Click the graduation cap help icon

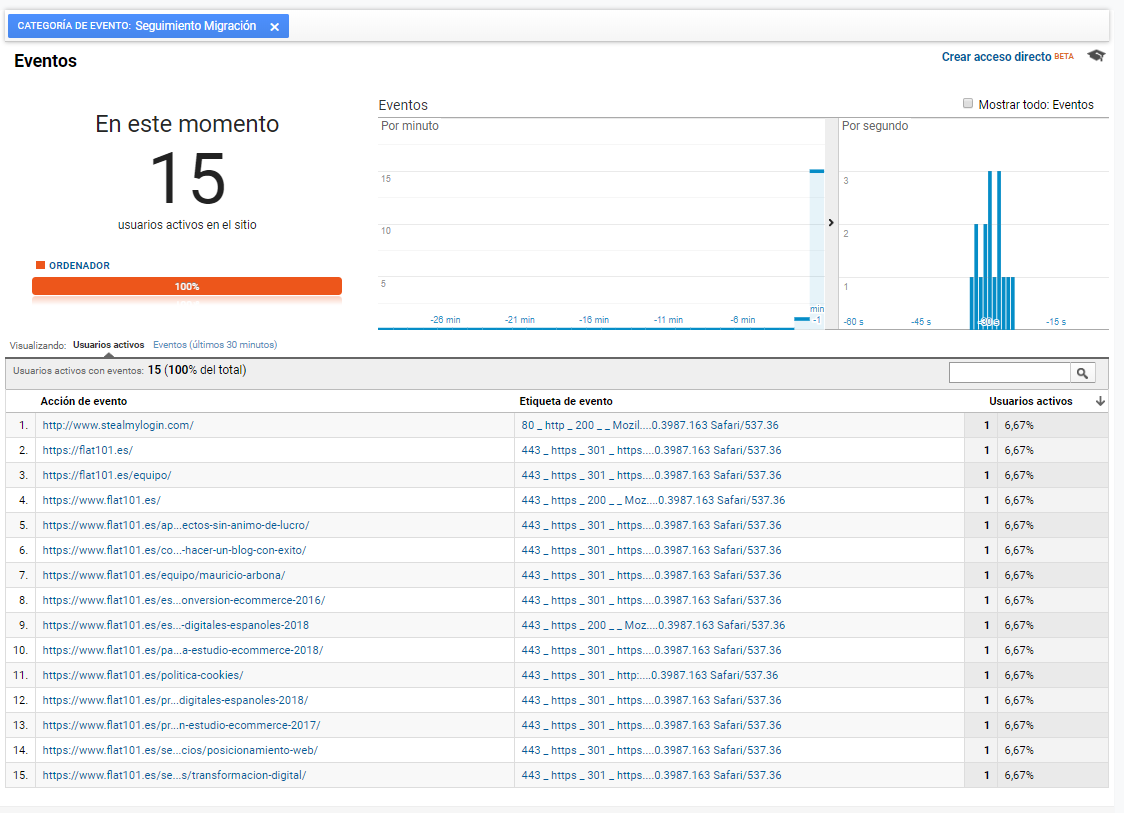(1096, 56)
